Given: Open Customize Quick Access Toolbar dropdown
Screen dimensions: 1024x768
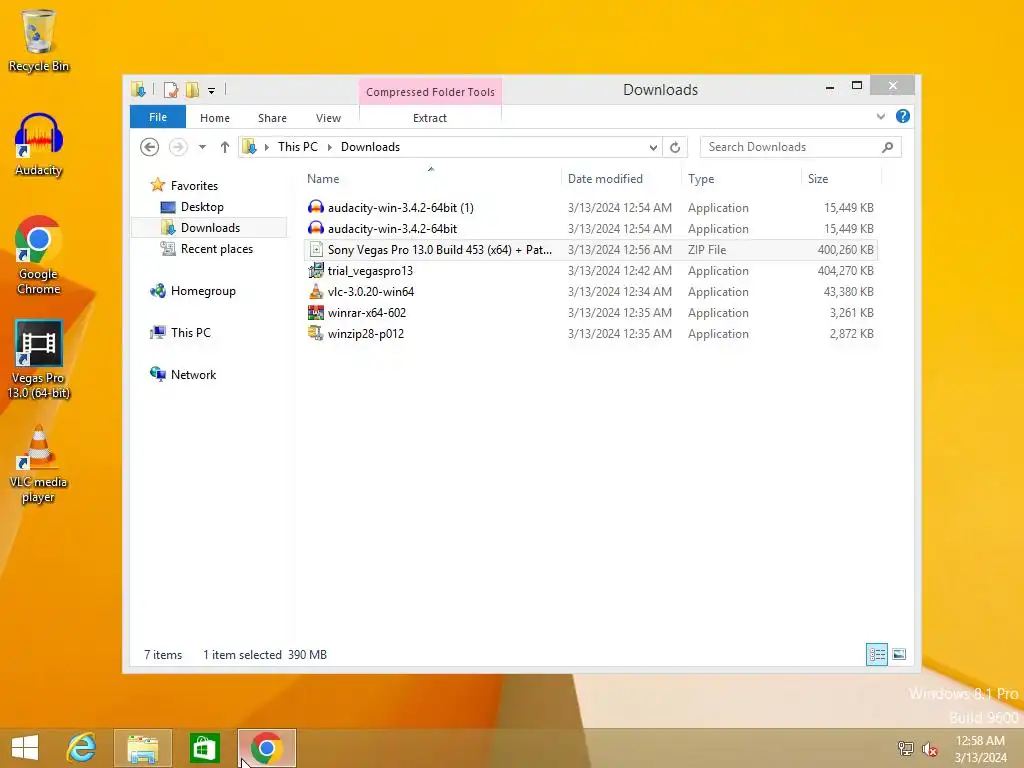Looking at the screenshot, I should [212, 91].
